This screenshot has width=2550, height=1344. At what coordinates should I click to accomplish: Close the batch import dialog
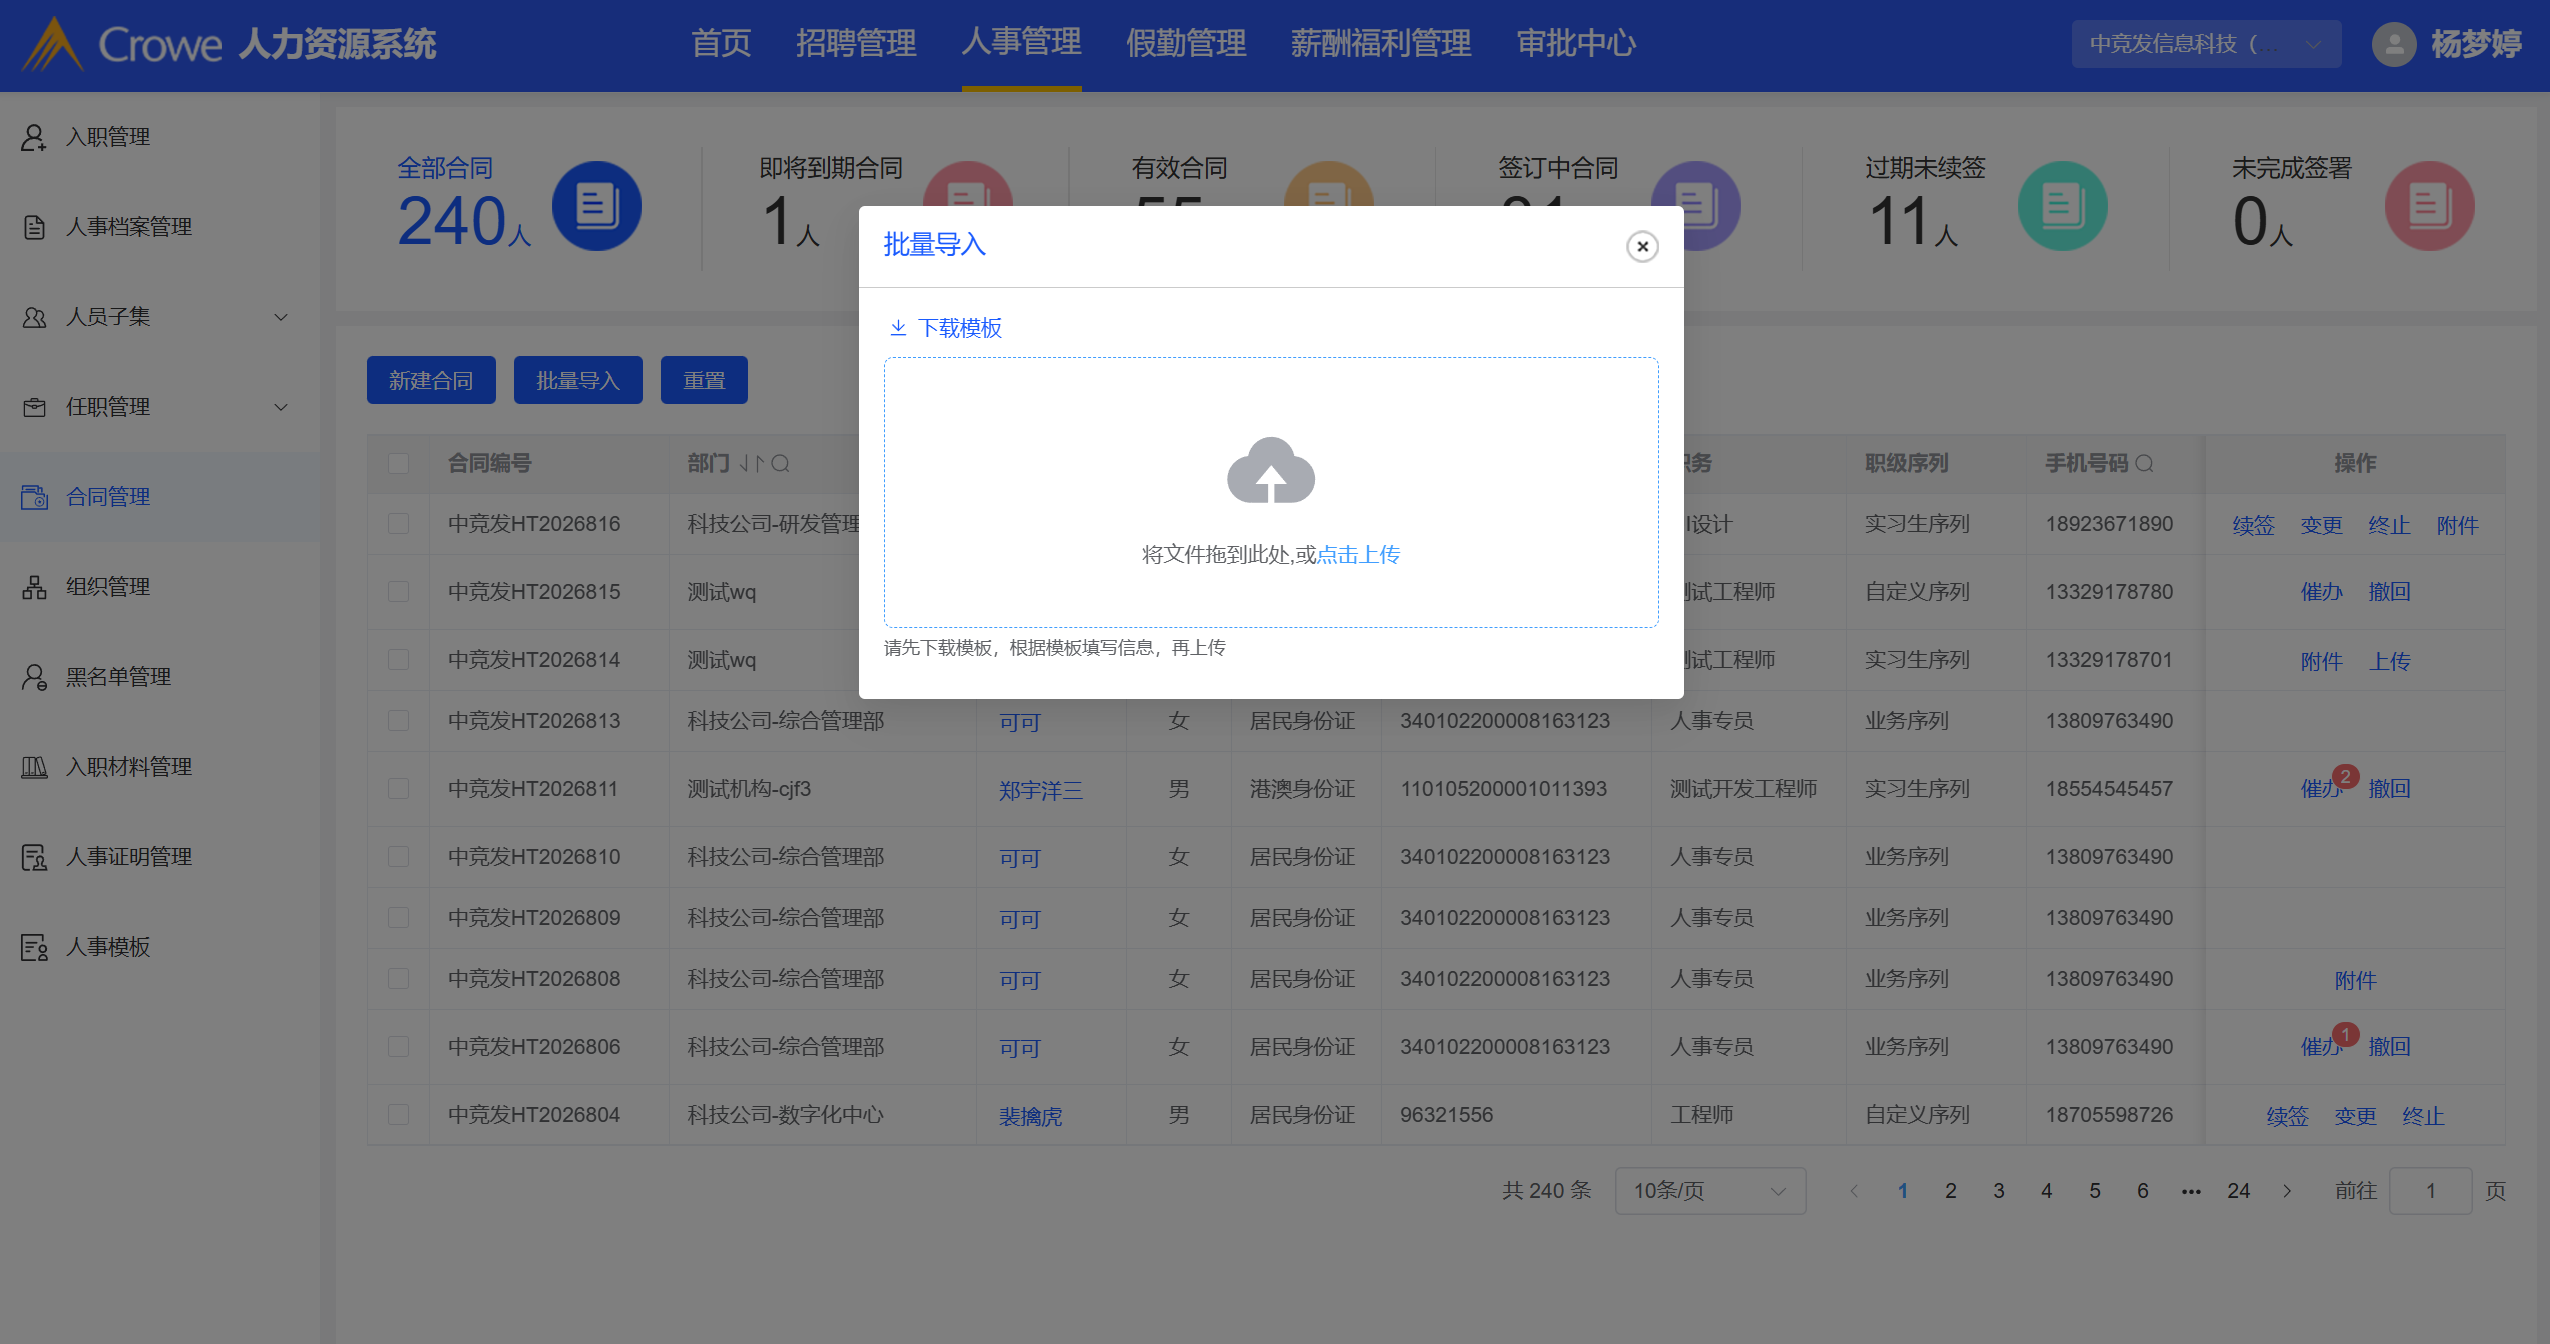tap(1642, 246)
